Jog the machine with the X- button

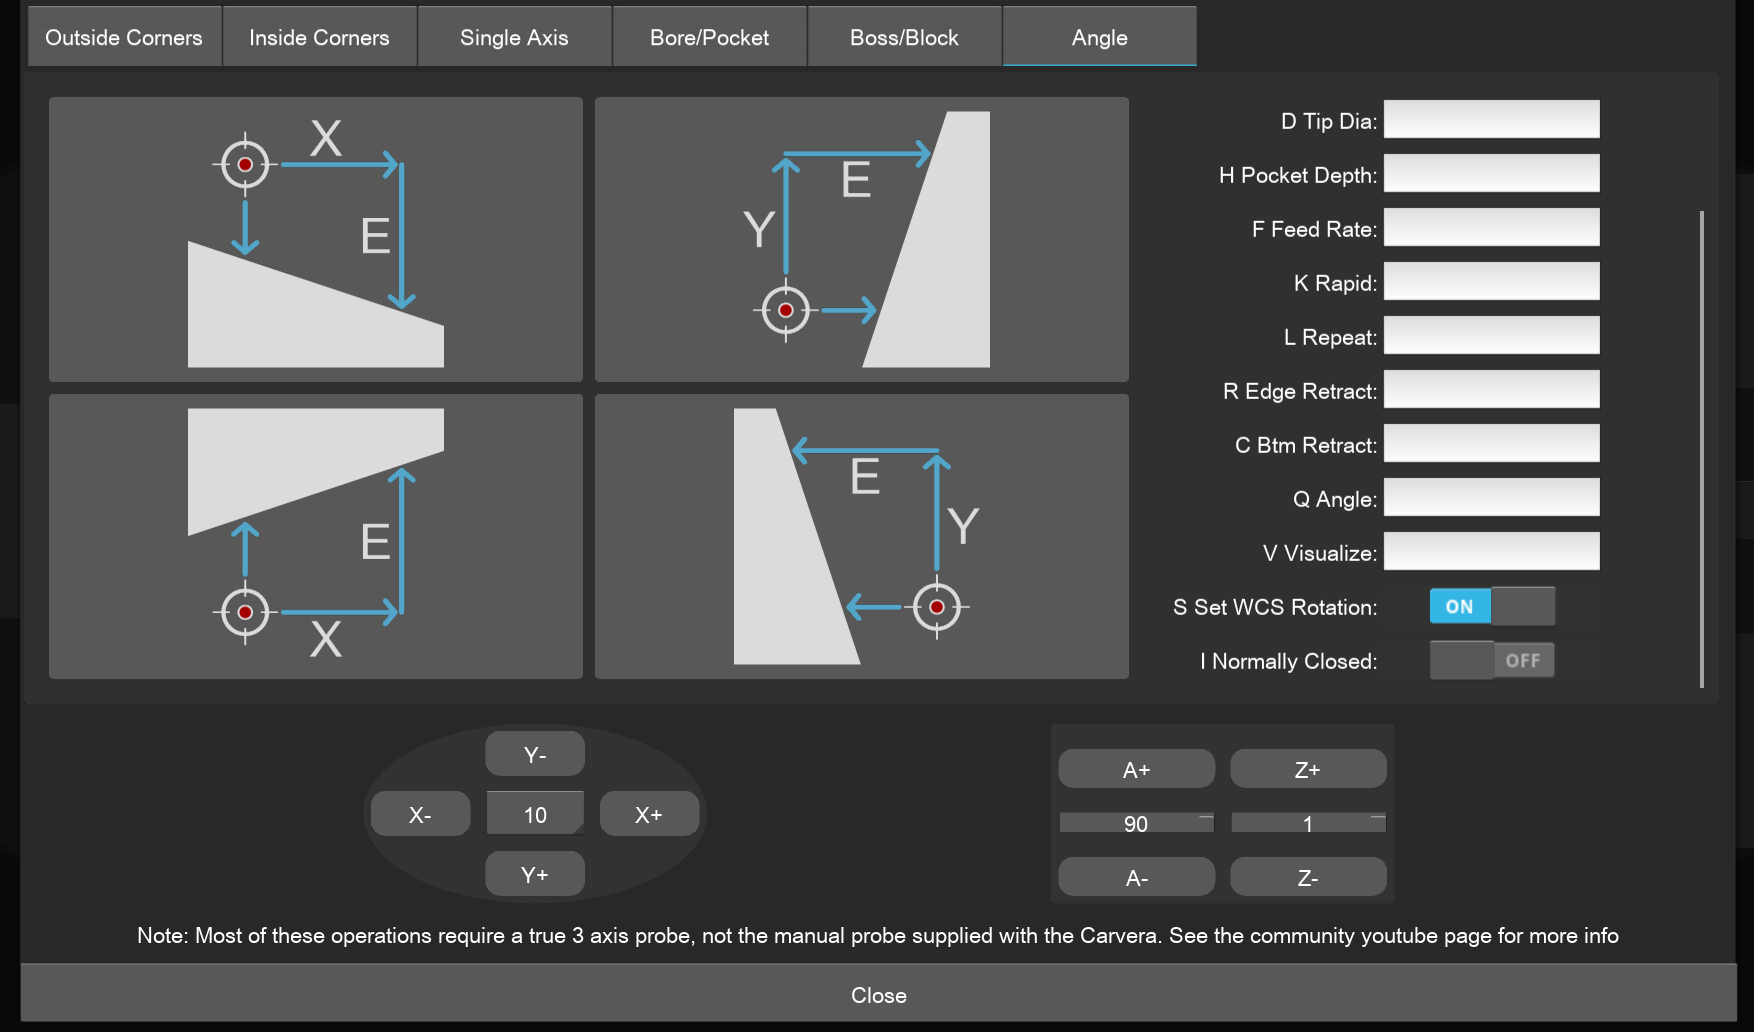tap(420, 814)
